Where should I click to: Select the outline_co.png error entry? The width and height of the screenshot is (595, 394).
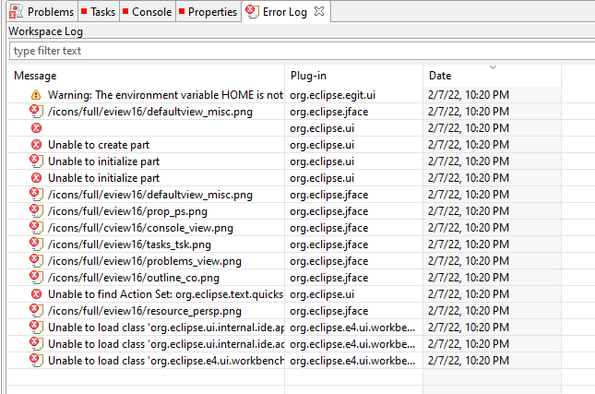(x=134, y=278)
